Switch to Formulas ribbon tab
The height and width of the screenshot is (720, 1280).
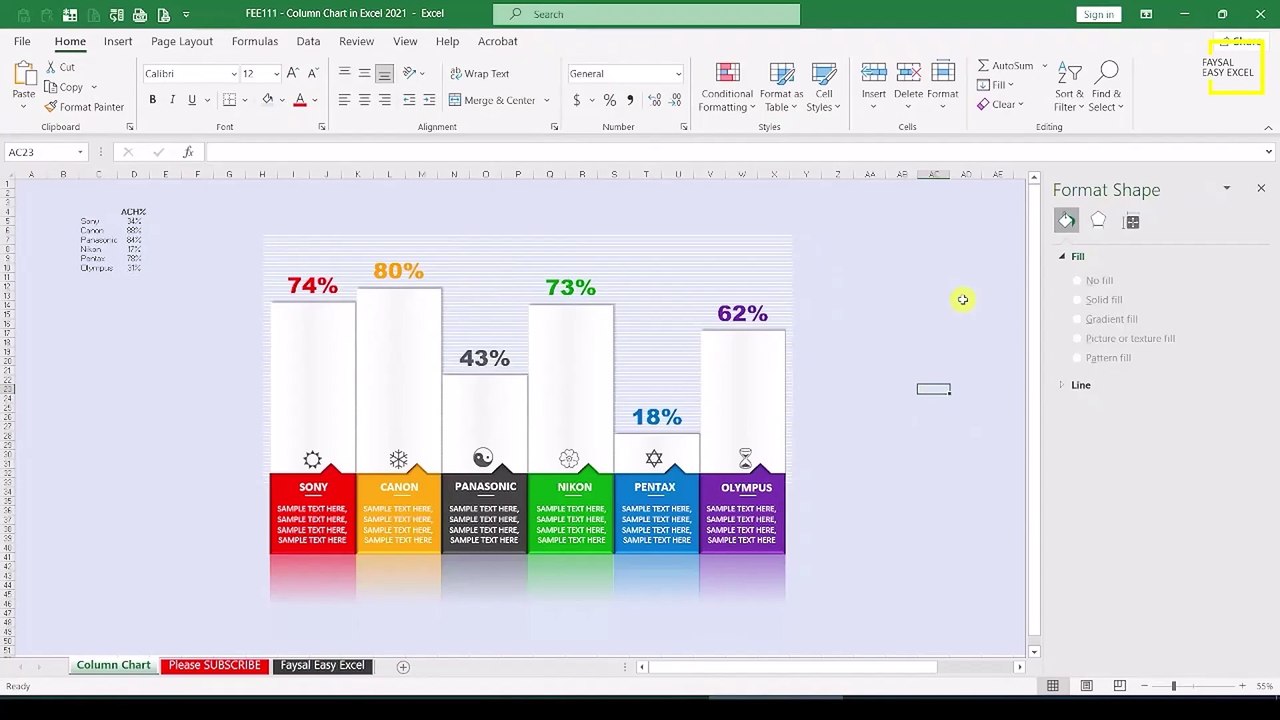point(255,41)
